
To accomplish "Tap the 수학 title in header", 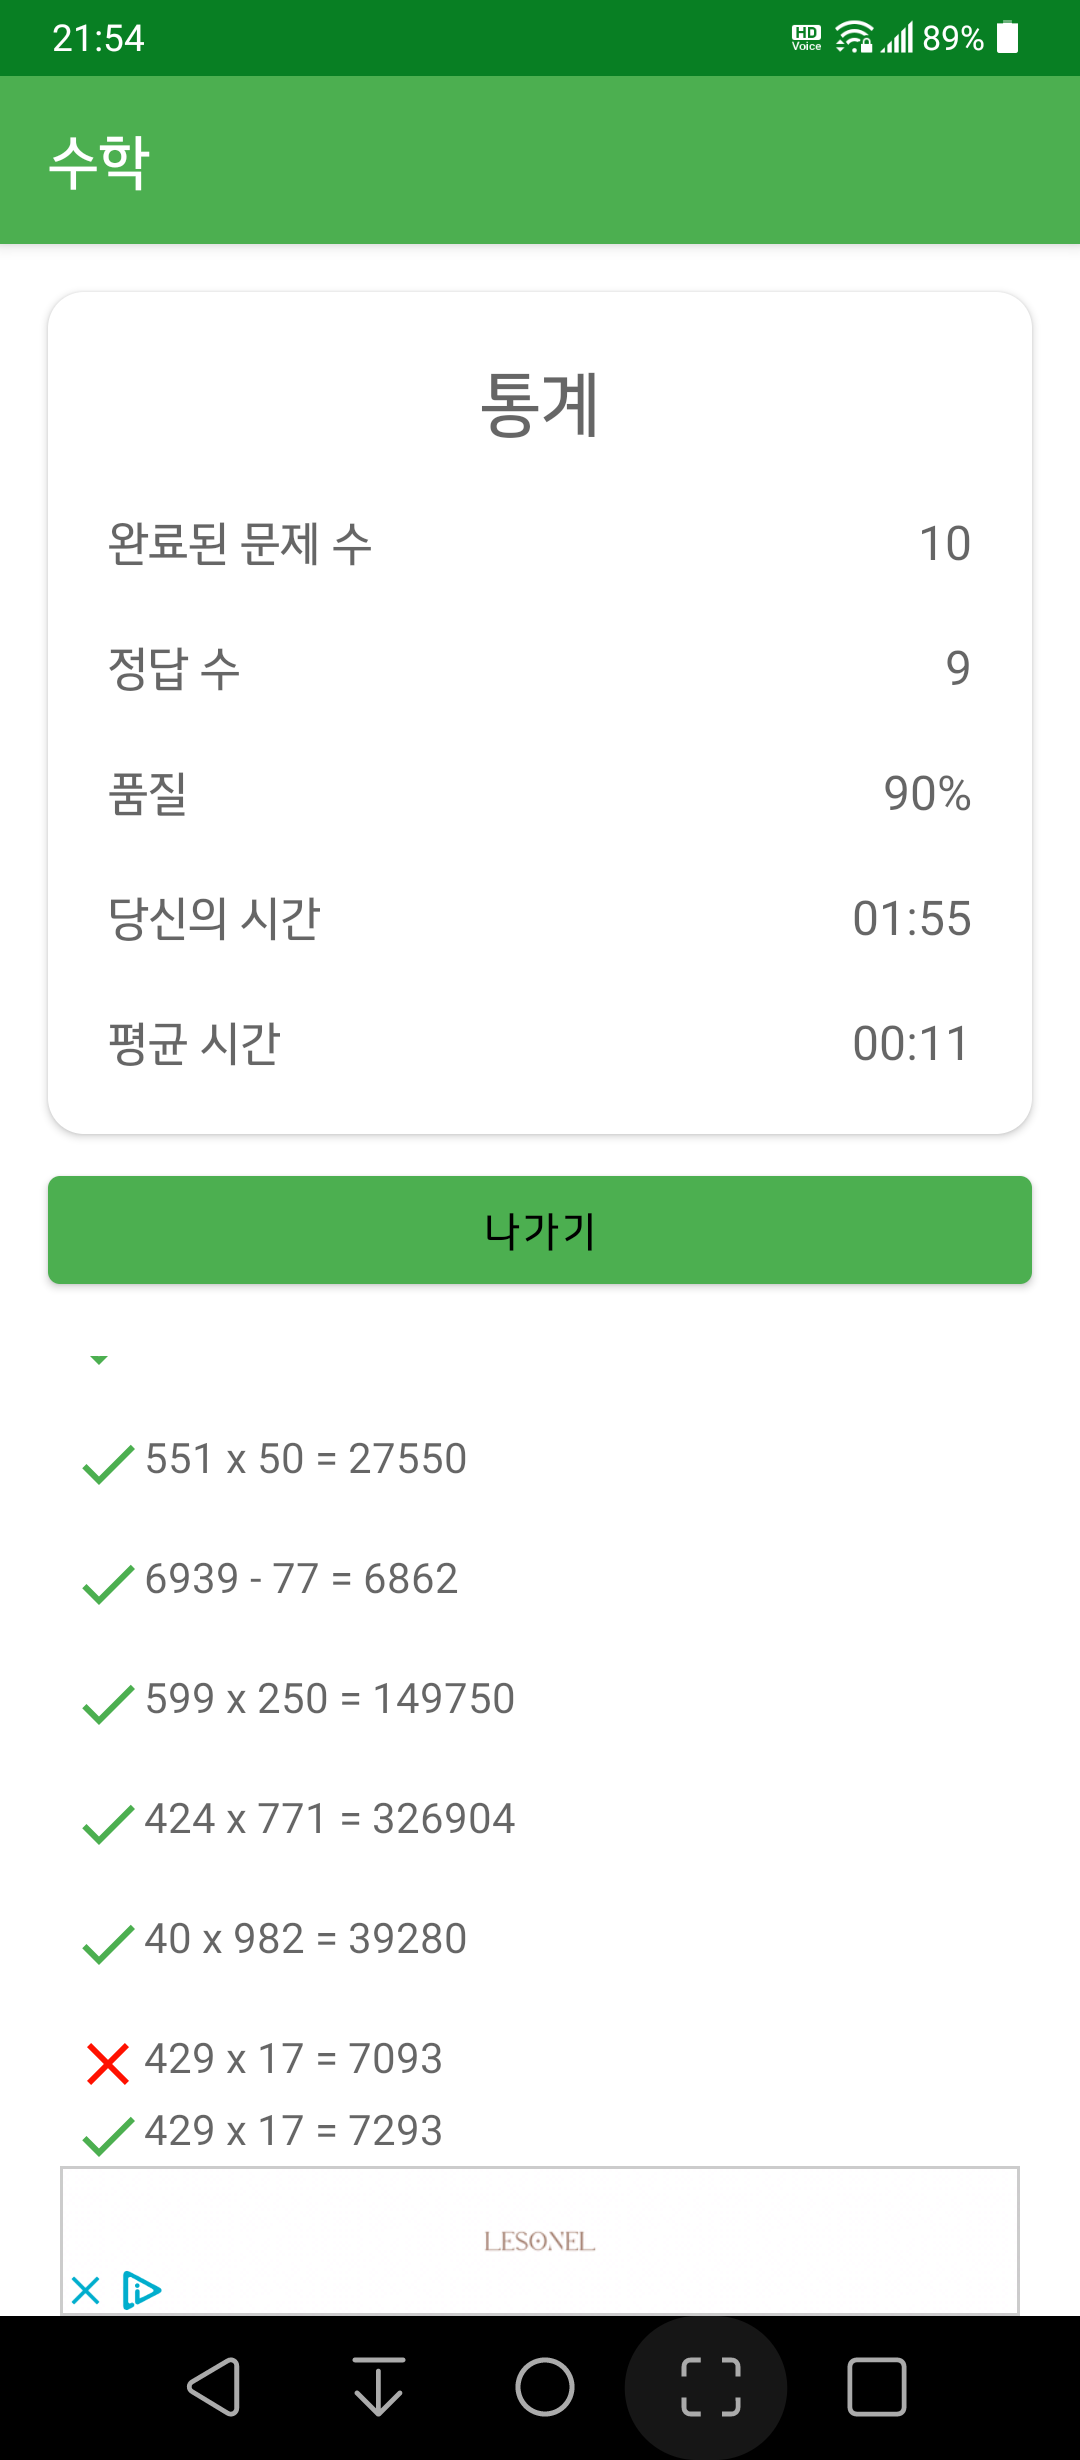I will tap(100, 162).
